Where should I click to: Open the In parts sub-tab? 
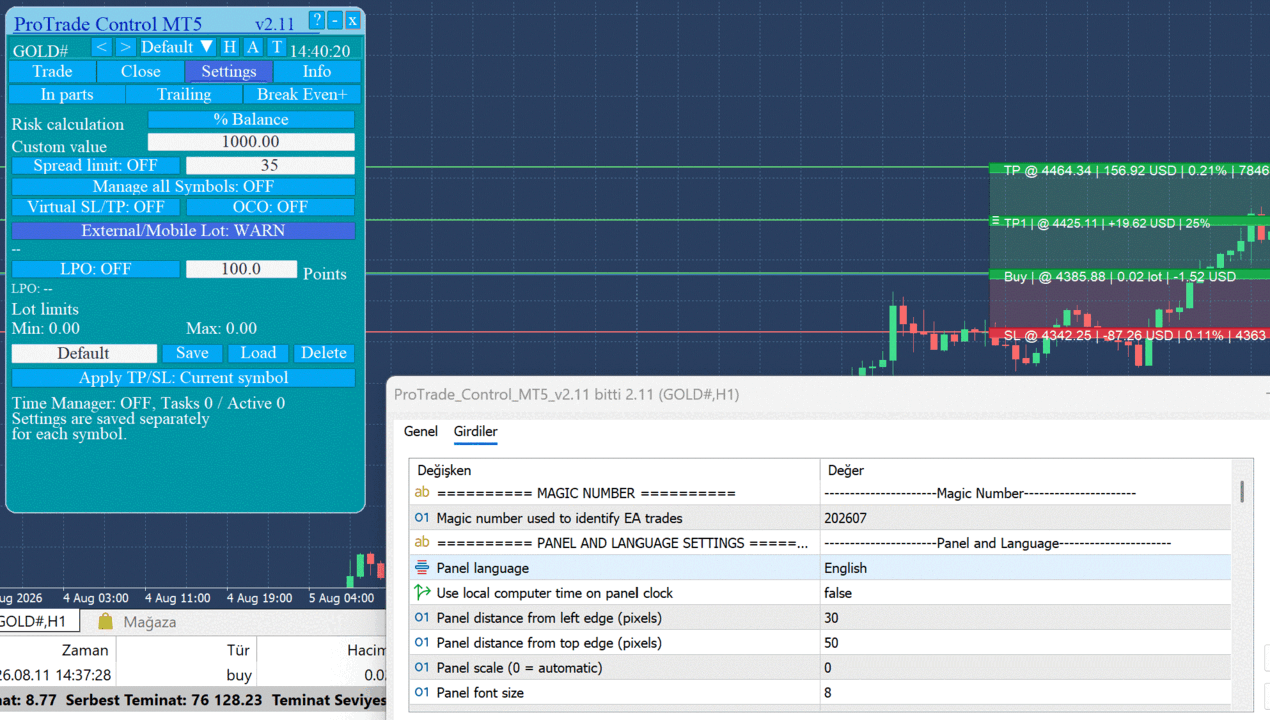(67, 94)
